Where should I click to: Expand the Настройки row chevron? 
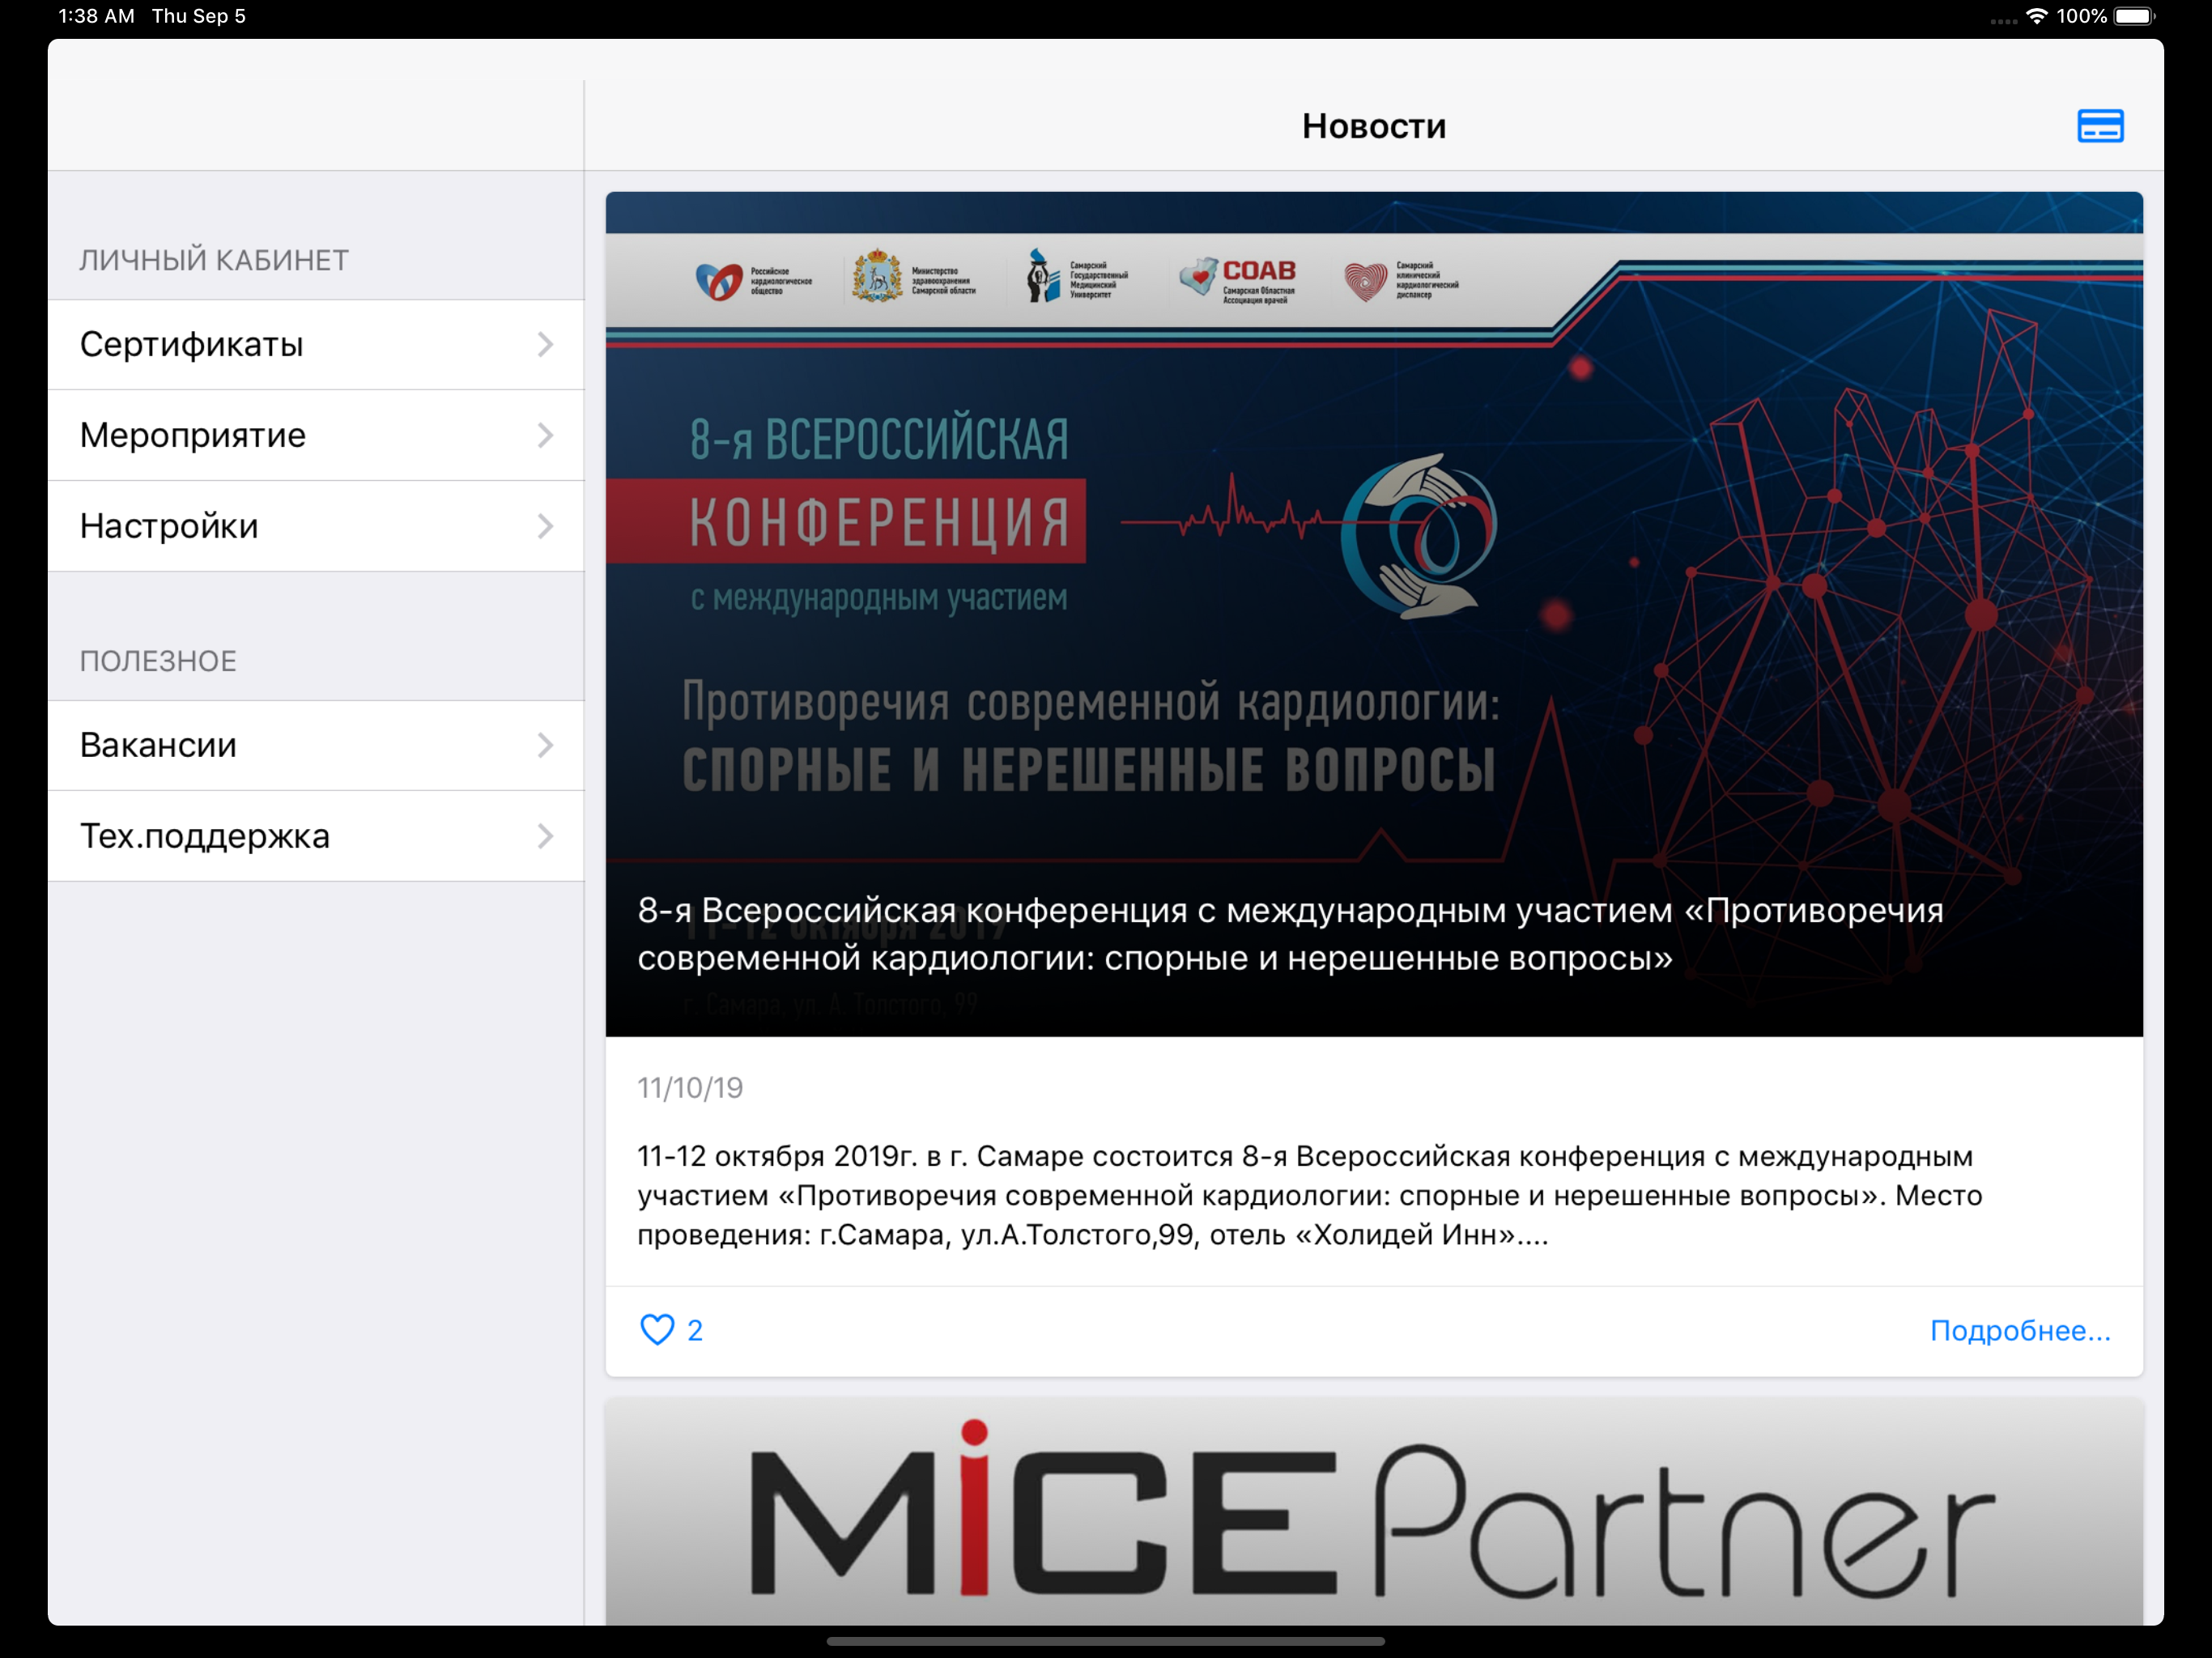pos(545,527)
